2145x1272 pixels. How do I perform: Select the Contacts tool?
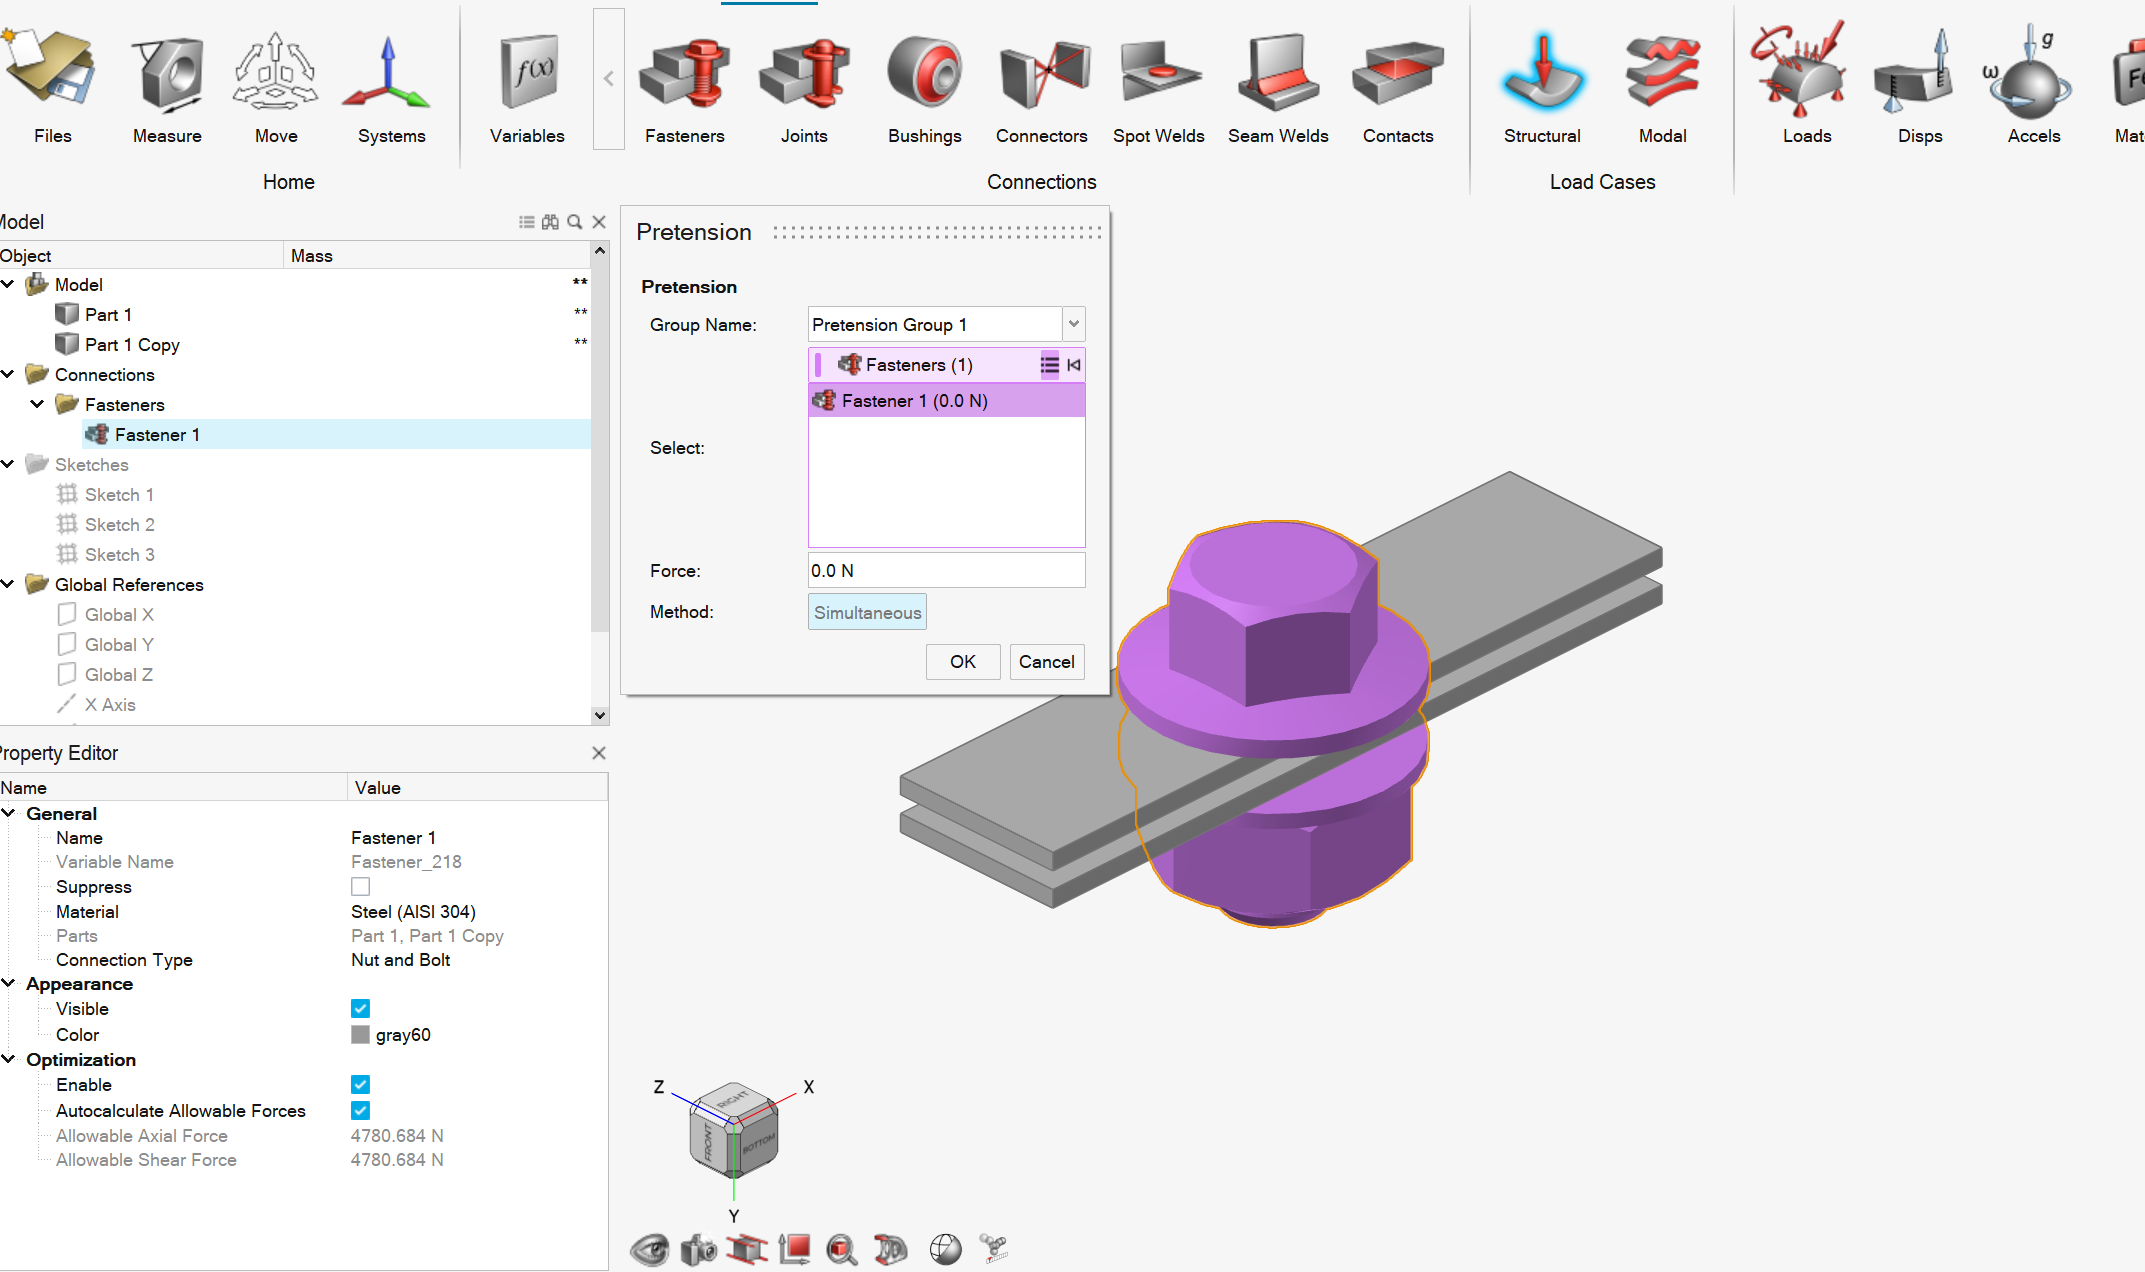click(x=1397, y=73)
